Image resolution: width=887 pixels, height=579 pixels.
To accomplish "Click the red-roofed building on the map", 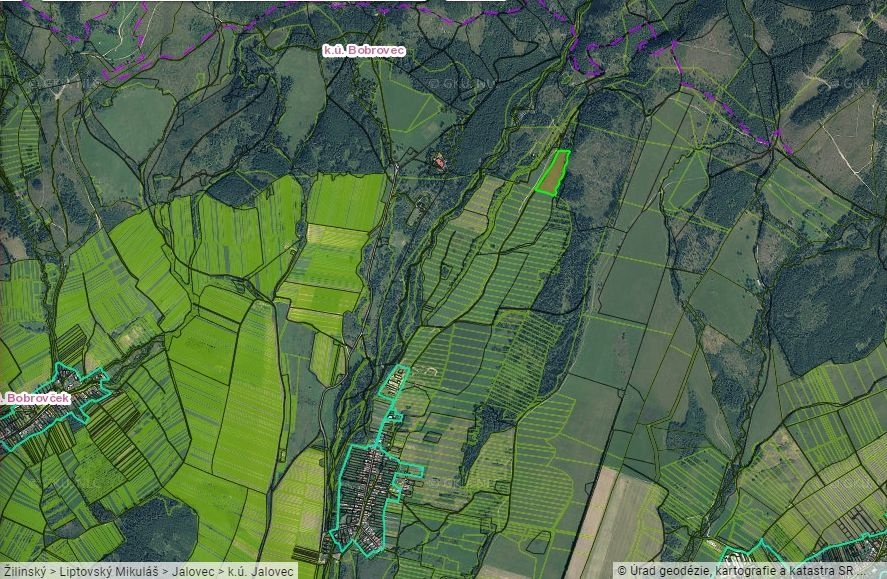I will pyautogui.click(x=438, y=160).
